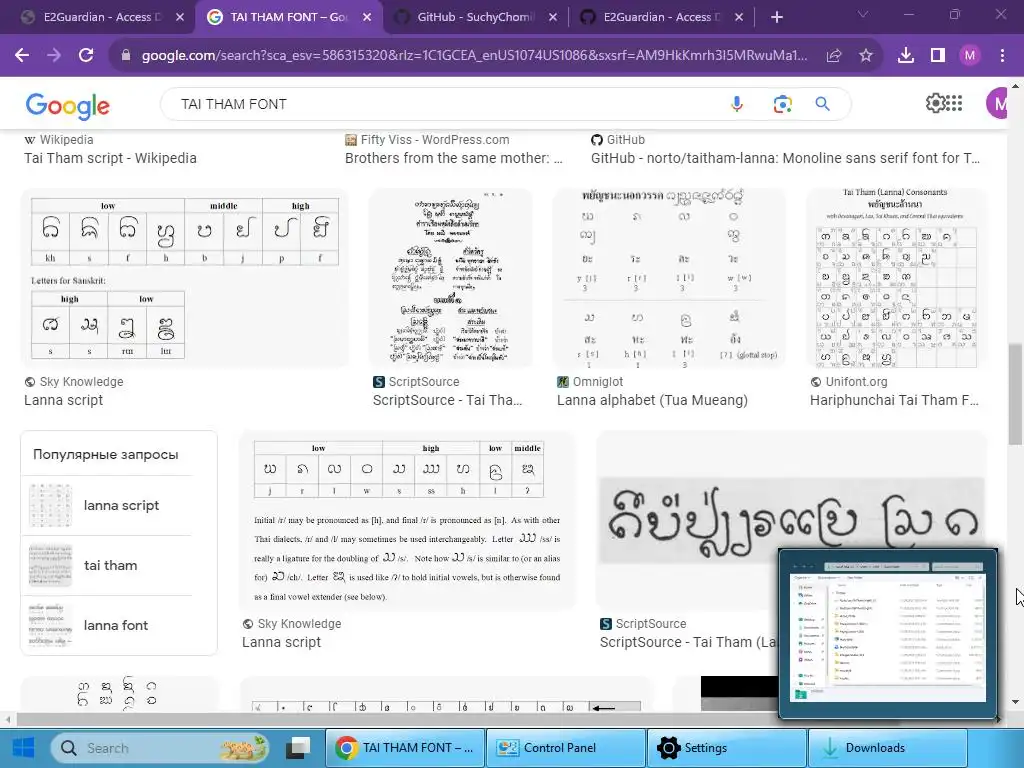This screenshot has height=768, width=1024.
Task: Go back using the browser back arrow
Action: coord(22,56)
